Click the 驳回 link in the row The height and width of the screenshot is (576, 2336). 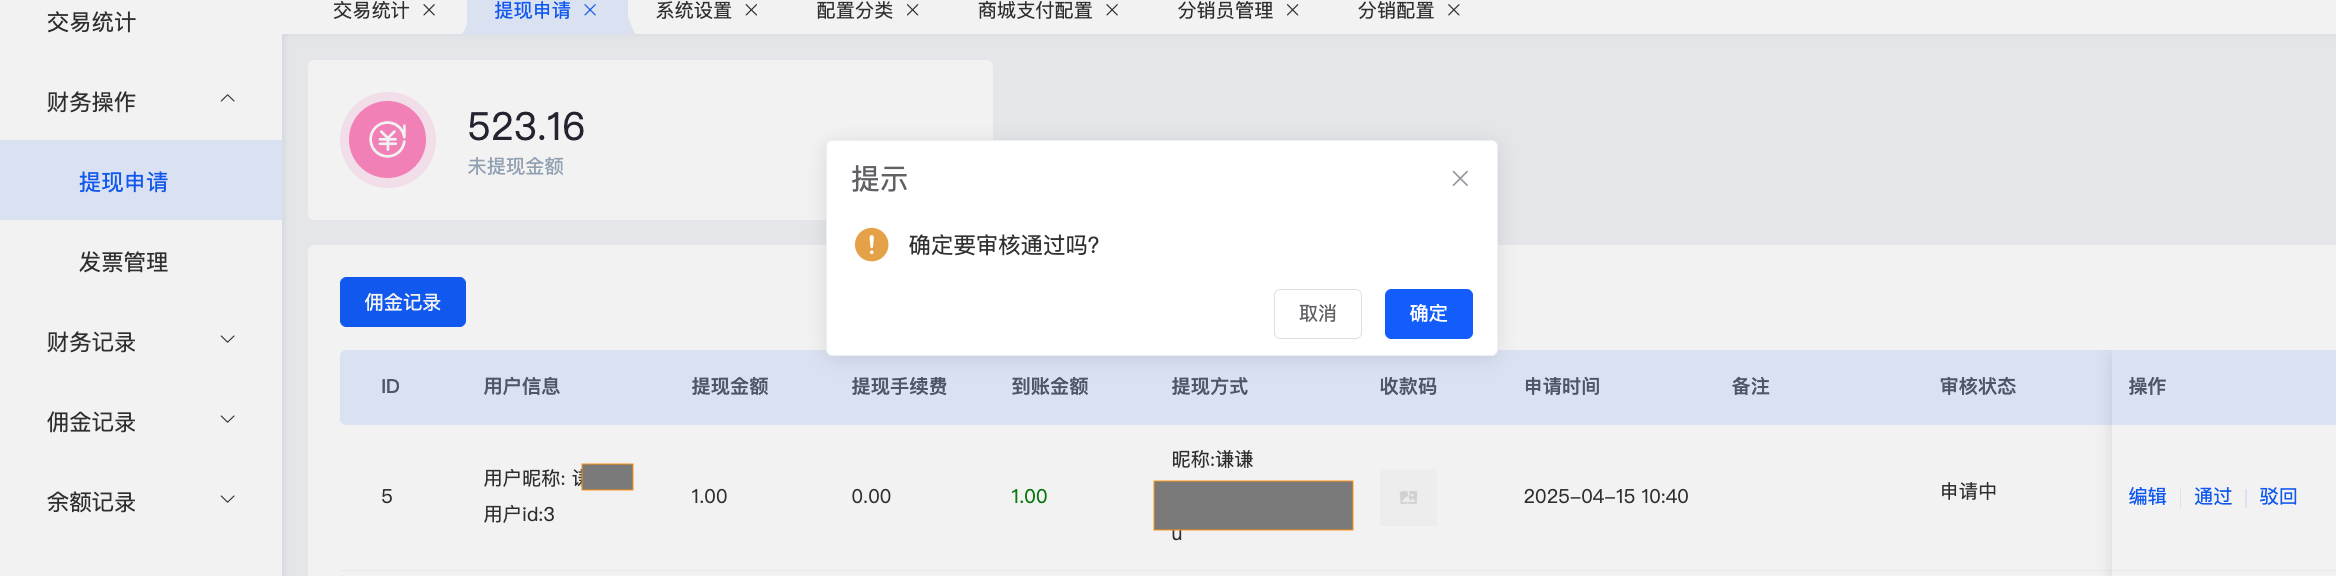click(x=2278, y=496)
